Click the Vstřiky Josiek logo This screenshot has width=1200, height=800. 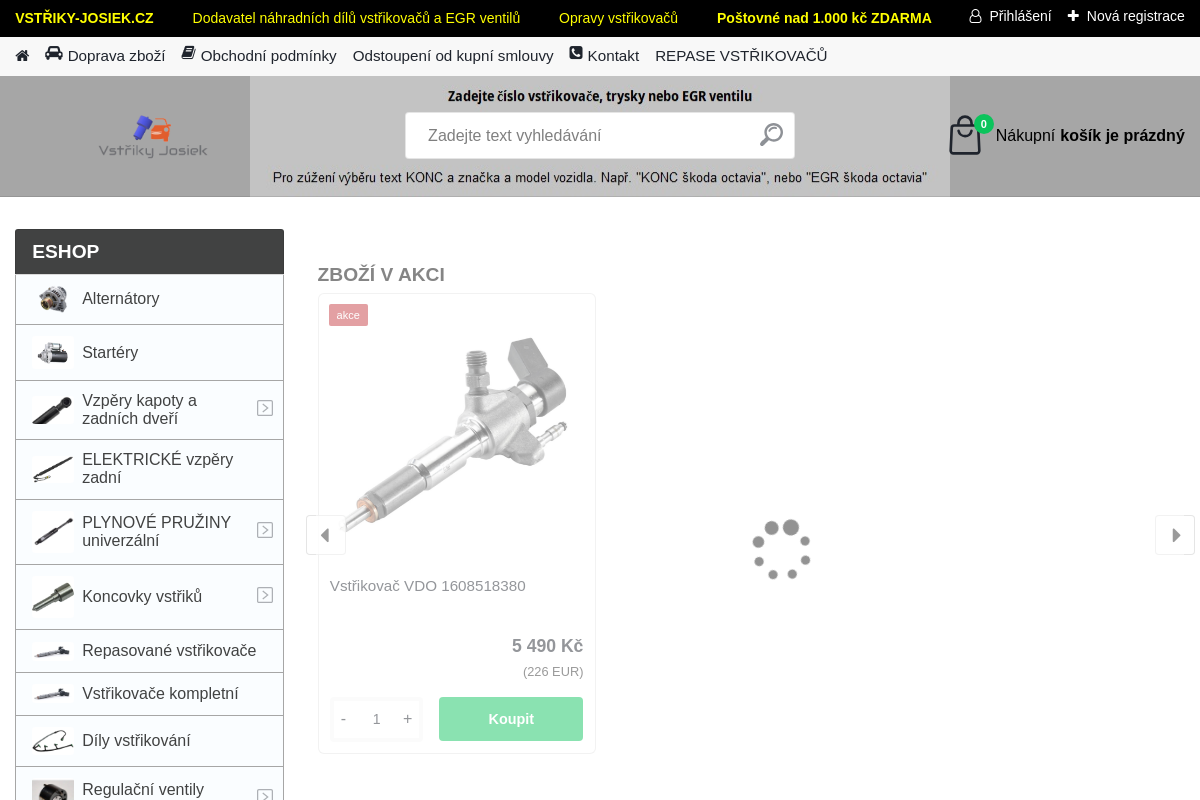coord(153,137)
